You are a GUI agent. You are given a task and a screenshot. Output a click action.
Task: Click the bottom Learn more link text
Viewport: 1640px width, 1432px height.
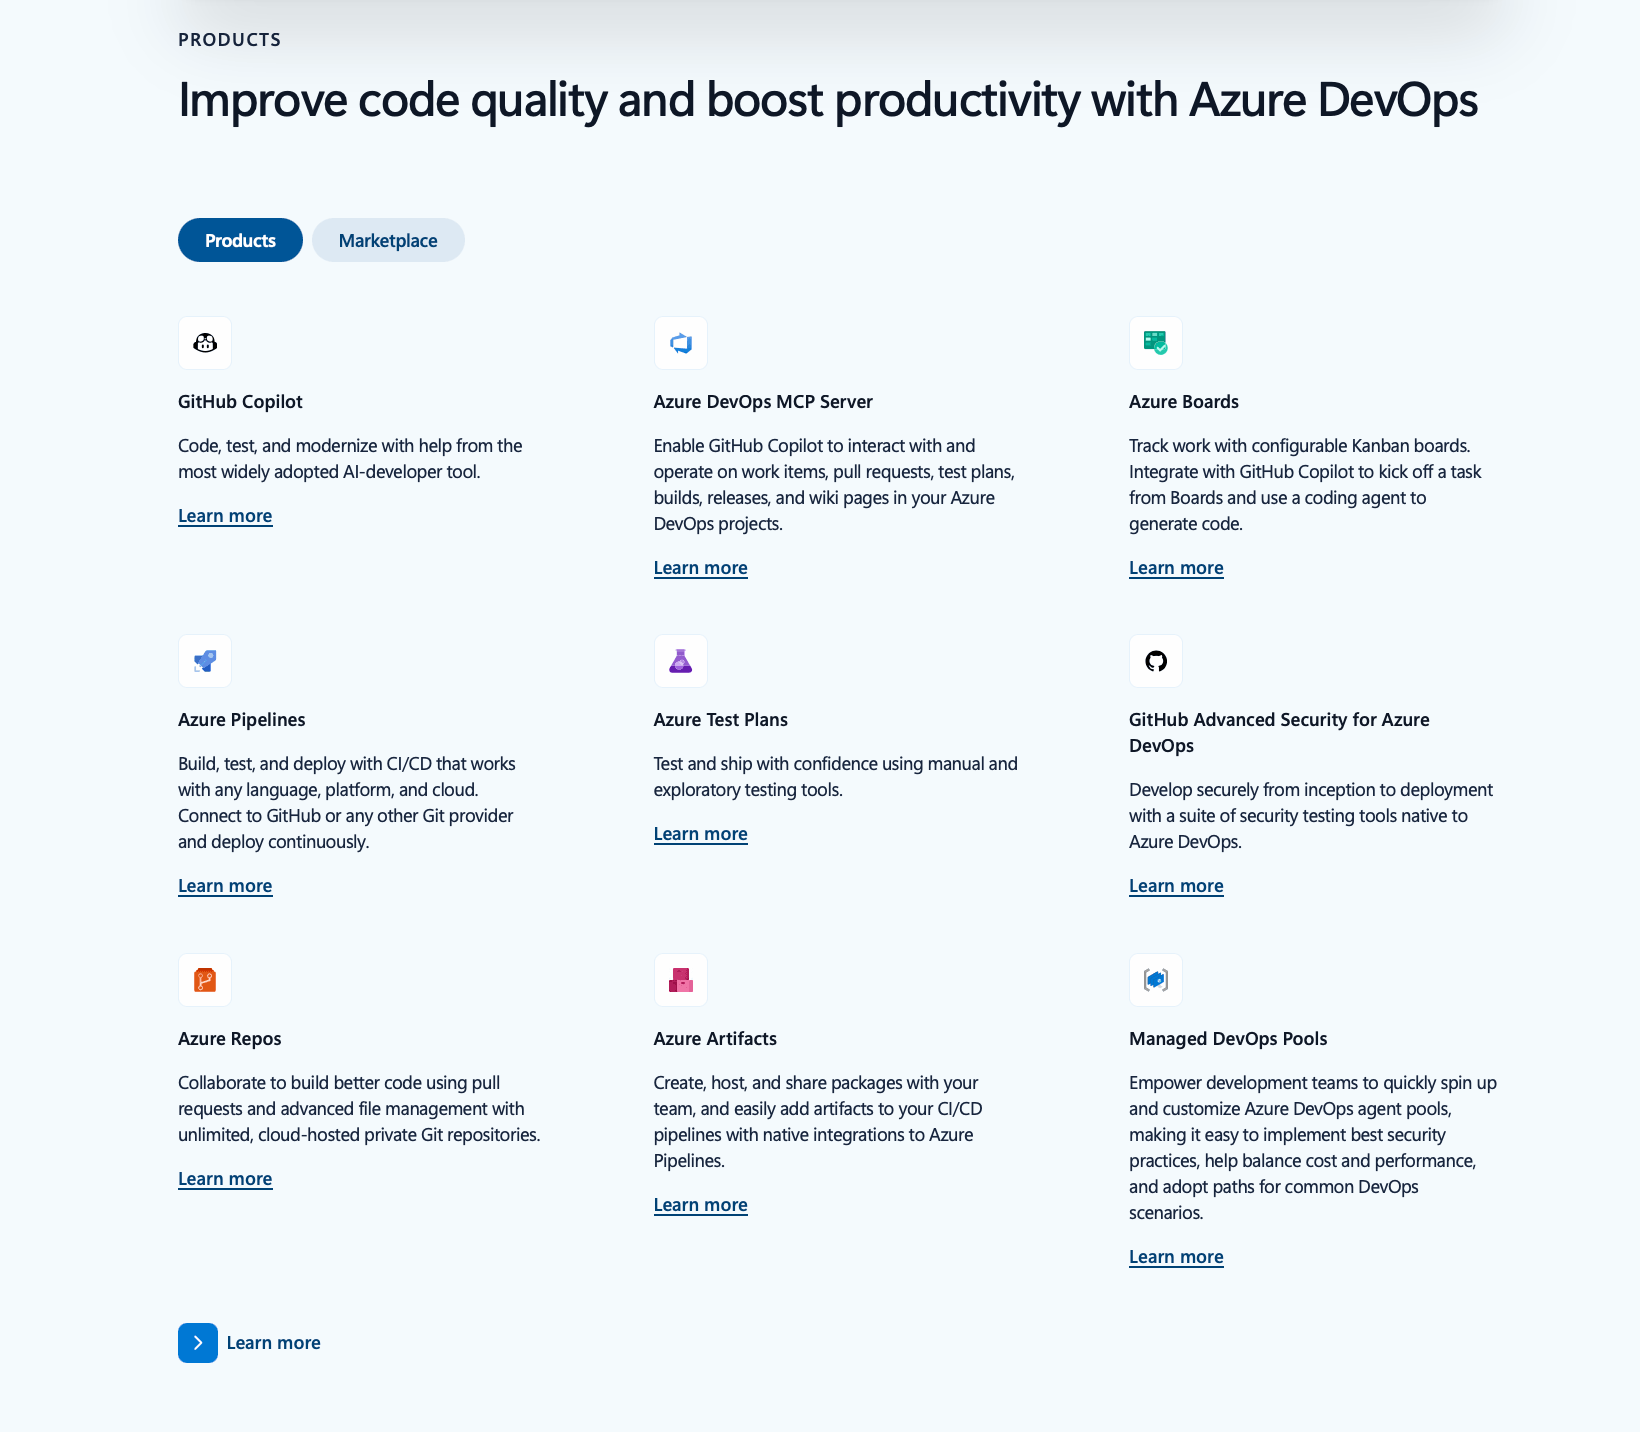274,1343
